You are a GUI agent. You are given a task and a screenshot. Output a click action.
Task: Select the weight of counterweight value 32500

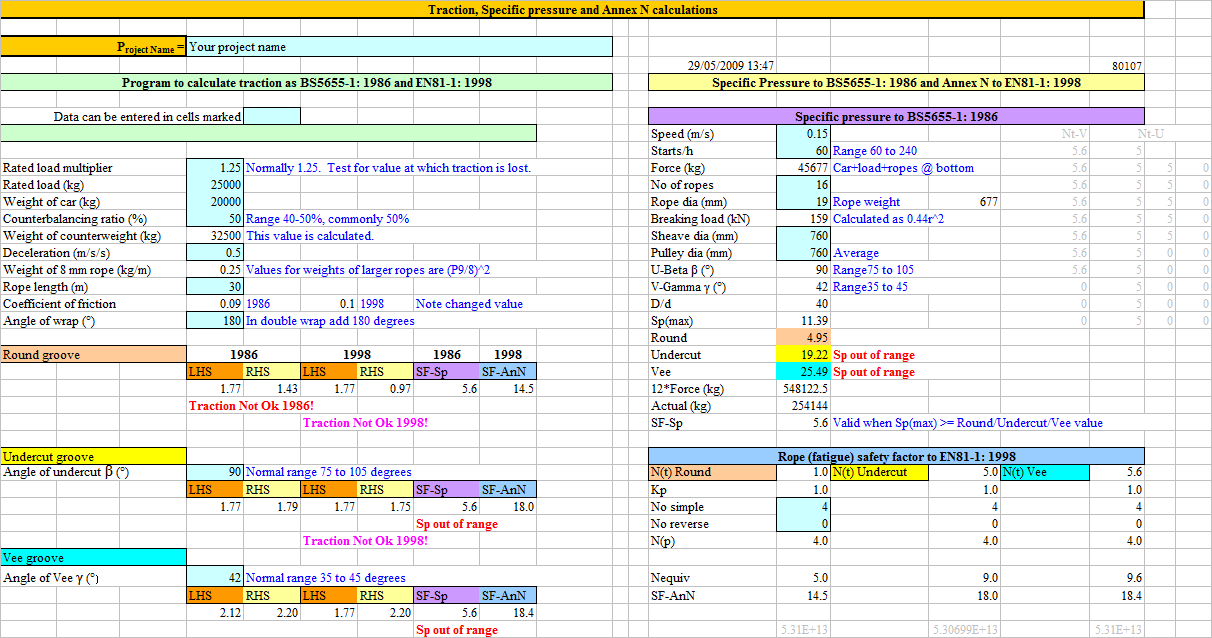point(215,236)
